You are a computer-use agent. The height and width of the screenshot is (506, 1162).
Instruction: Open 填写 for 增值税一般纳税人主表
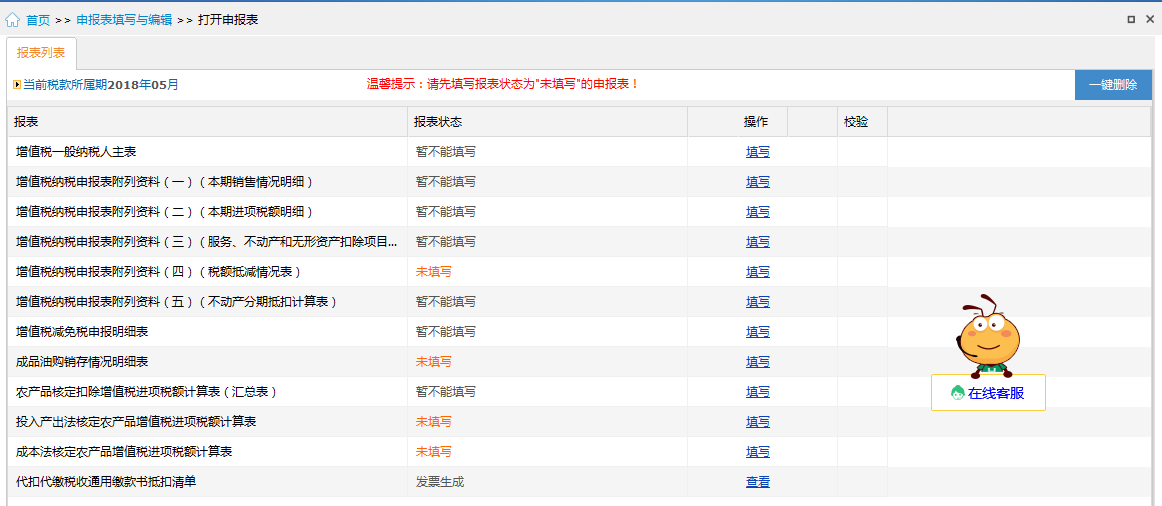pos(757,152)
